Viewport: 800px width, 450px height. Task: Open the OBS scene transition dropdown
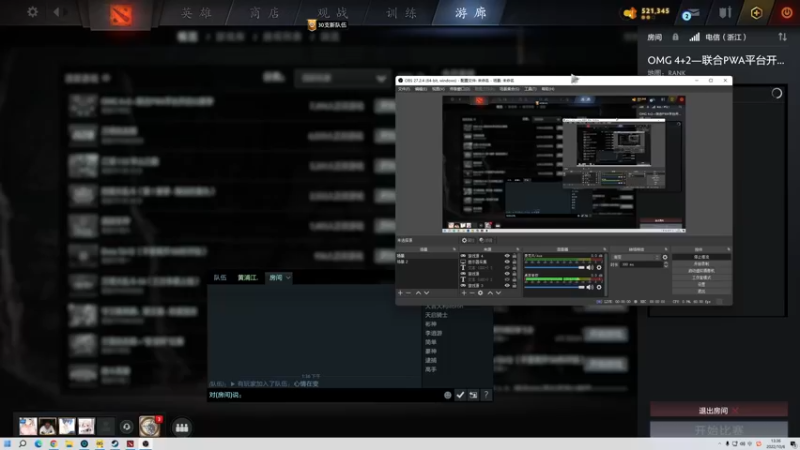pos(636,257)
